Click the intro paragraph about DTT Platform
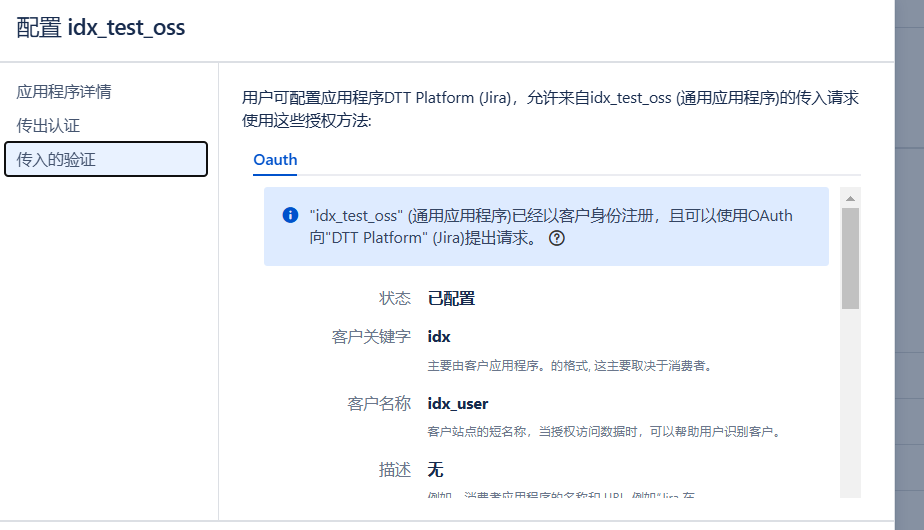Screen dimensions: 924x530 point(550,109)
